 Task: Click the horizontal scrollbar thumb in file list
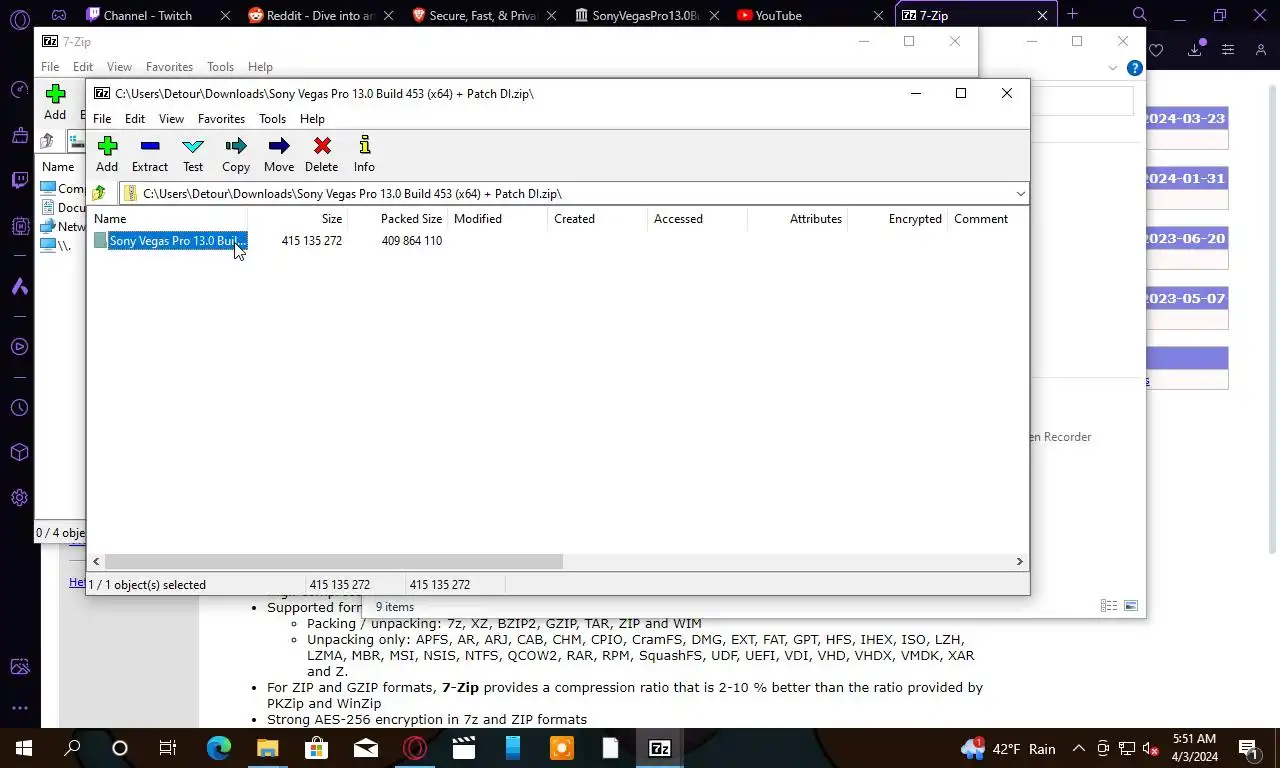[334, 562]
